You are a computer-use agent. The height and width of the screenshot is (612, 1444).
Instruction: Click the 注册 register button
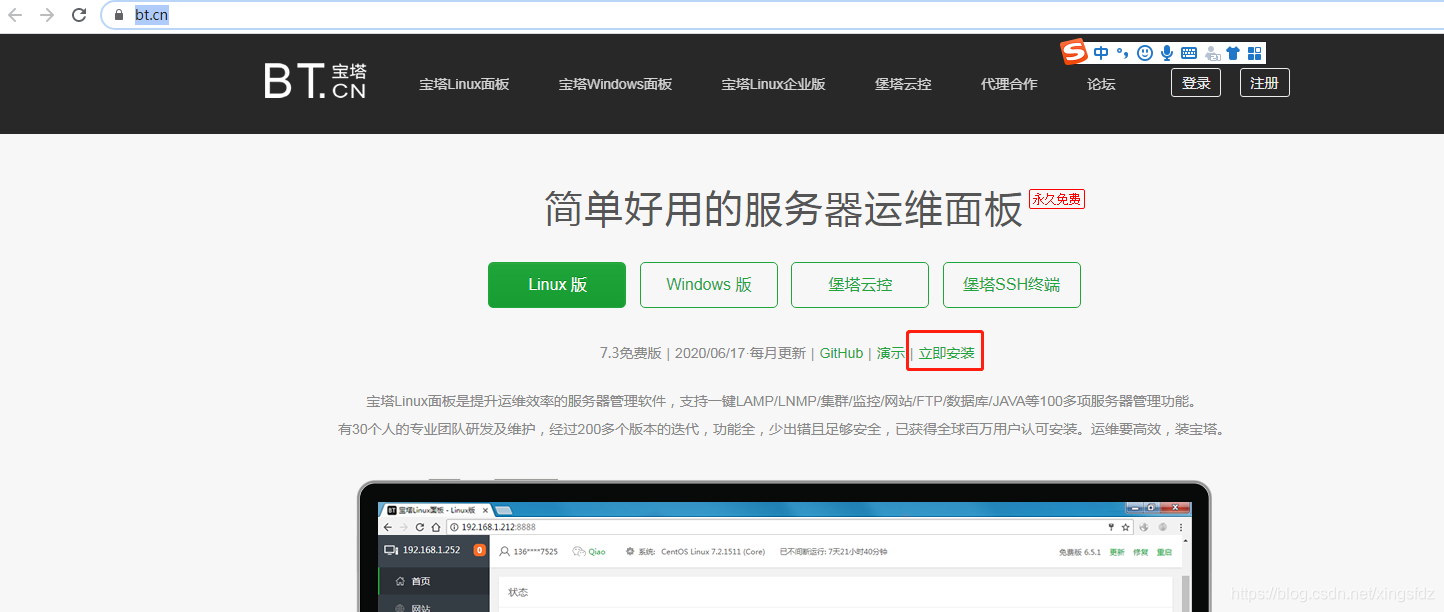pyautogui.click(x=1265, y=83)
